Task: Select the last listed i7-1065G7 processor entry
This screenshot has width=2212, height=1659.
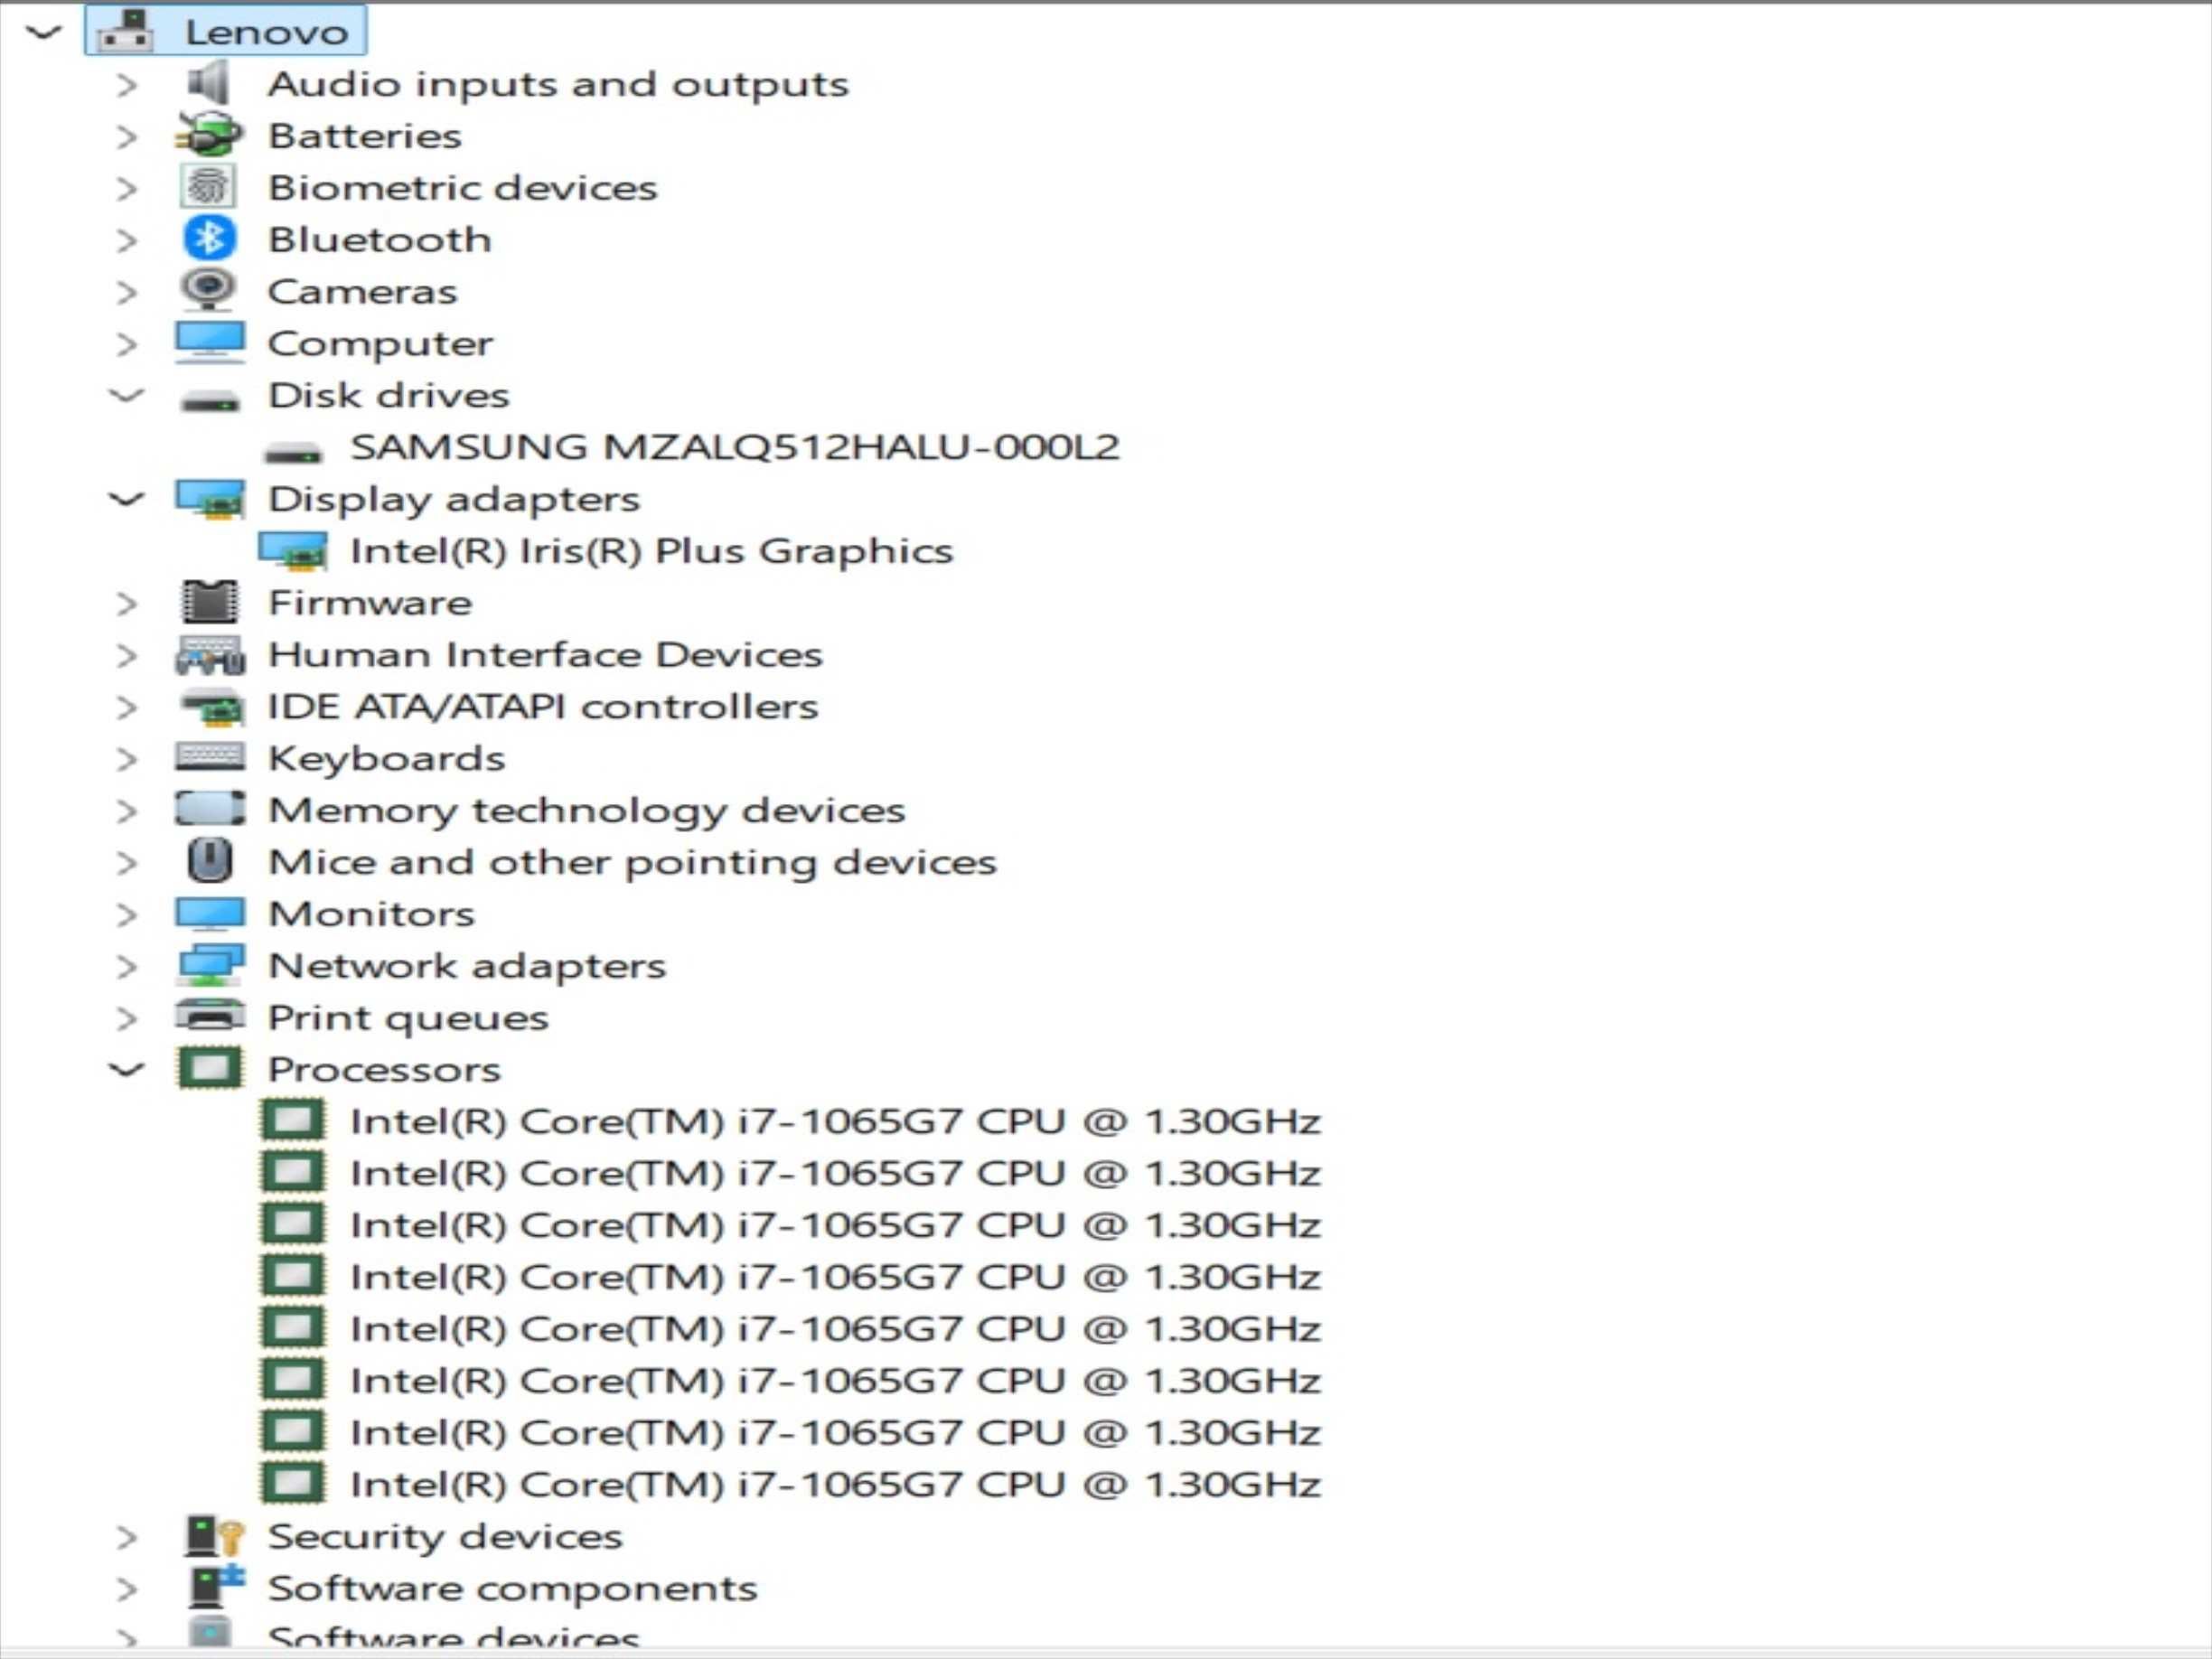Action: 836,1484
